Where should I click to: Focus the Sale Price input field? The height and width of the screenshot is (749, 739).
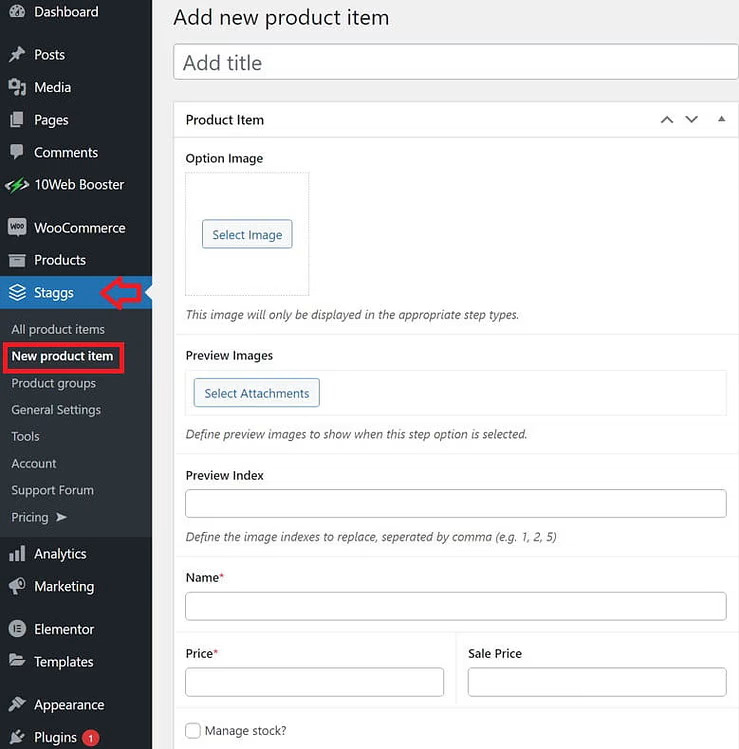(597, 682)
